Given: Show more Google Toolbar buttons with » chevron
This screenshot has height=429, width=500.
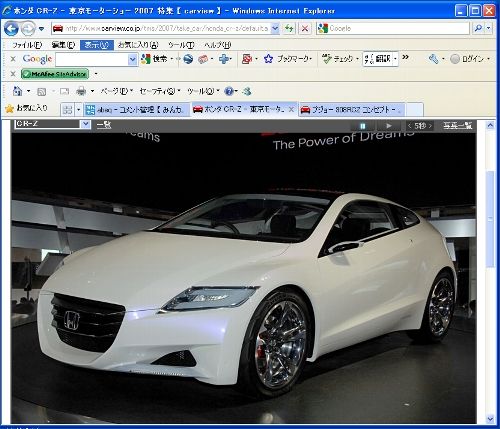Looking at the screenshot, I should coord(405,57).
